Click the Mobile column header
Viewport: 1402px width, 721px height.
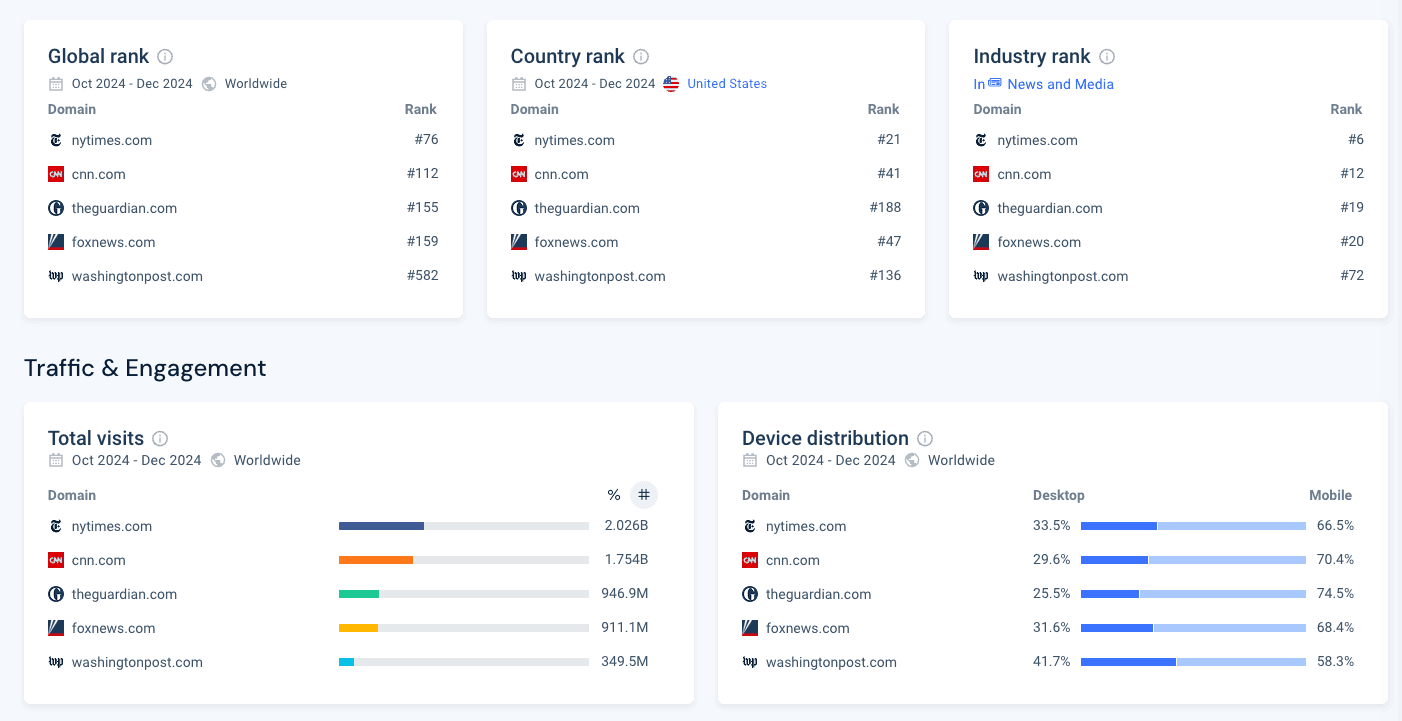pos(1330,495)
